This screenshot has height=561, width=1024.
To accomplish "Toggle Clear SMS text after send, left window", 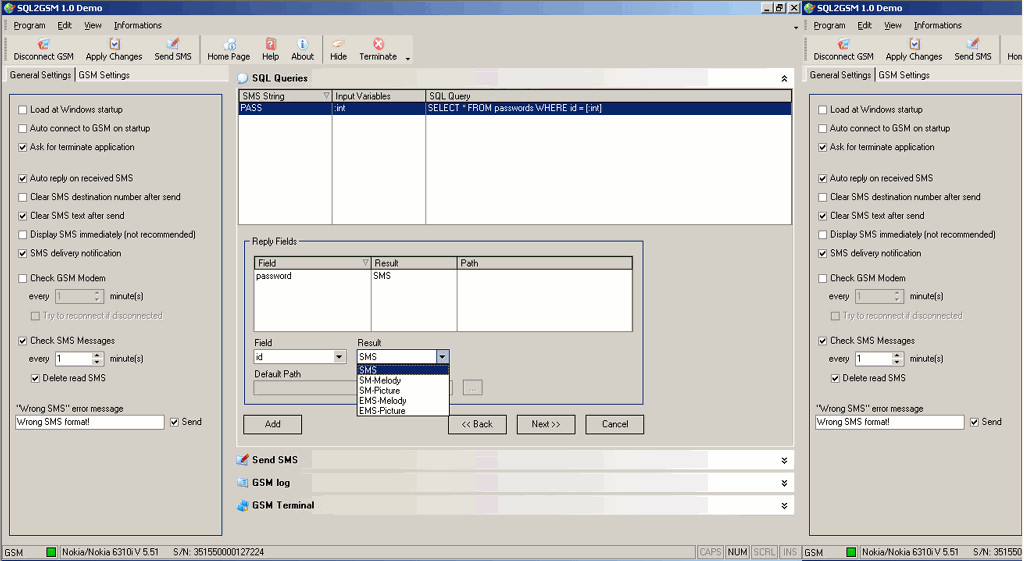I will (x=23, y=216).
